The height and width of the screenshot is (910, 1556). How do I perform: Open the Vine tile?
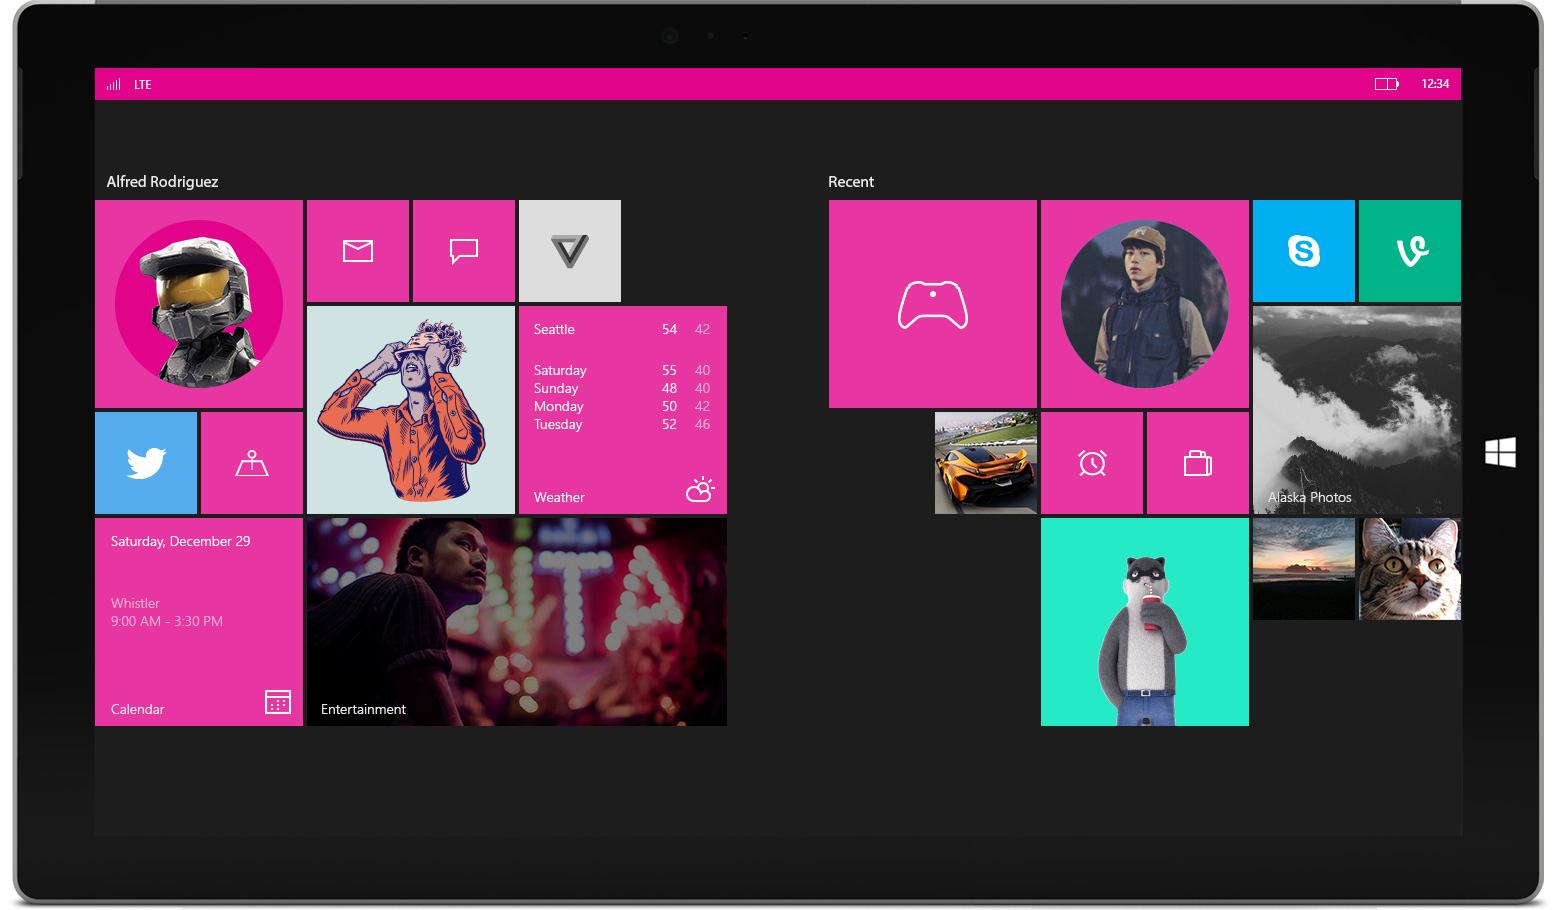tap(1409, 250)
